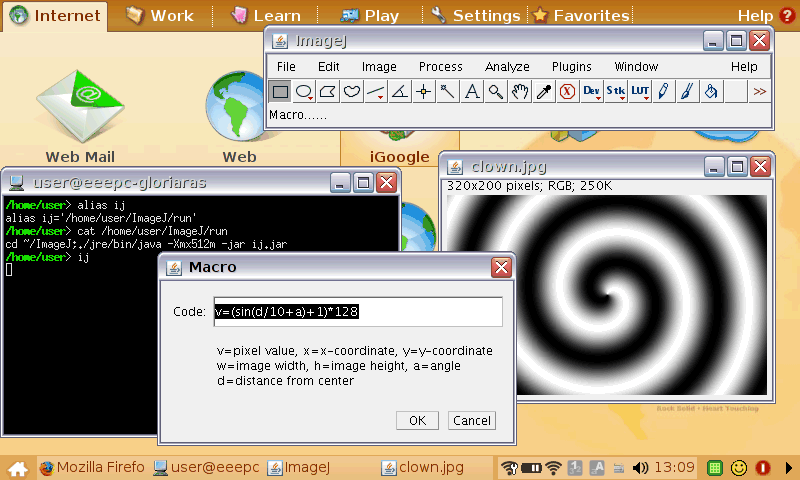The image size is (800, 480).
Task: Switch to user@eeepc terminal in taskbar
Action: coord(206,467)
